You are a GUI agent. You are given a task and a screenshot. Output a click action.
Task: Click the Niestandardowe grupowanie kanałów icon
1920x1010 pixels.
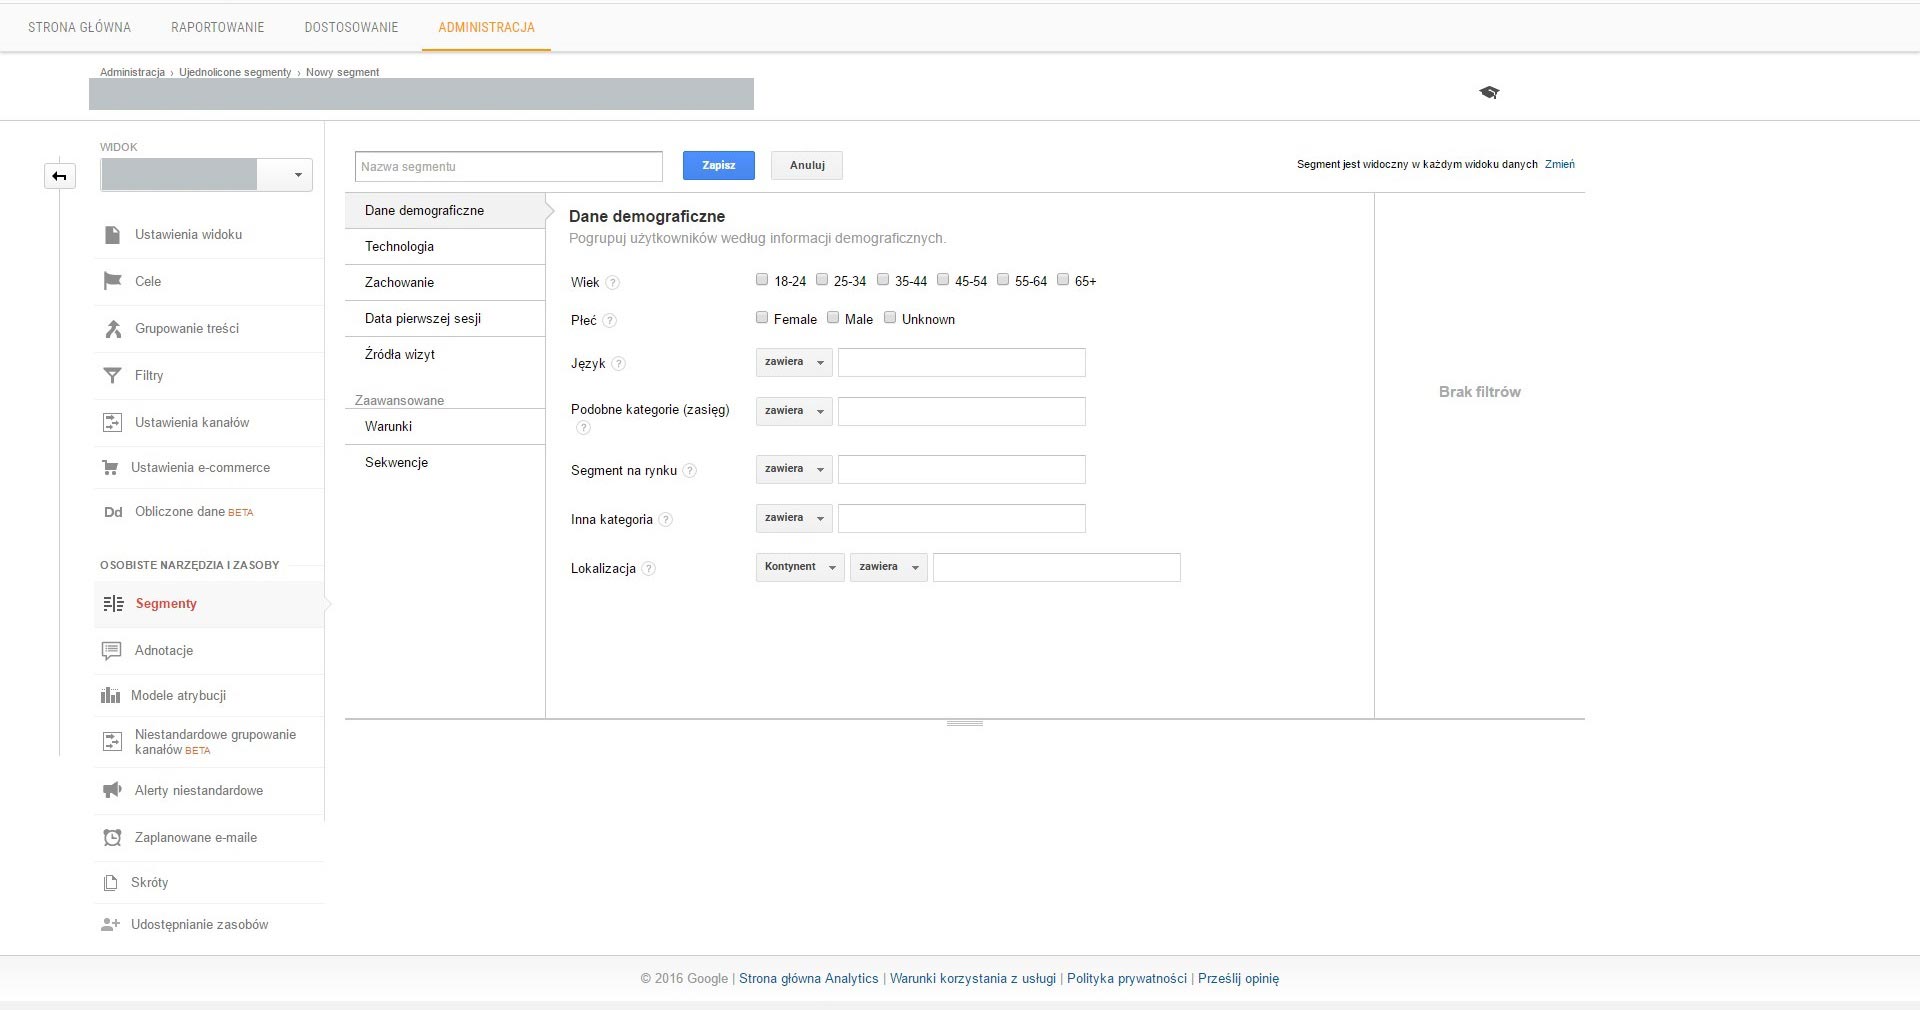pos(112,741)
